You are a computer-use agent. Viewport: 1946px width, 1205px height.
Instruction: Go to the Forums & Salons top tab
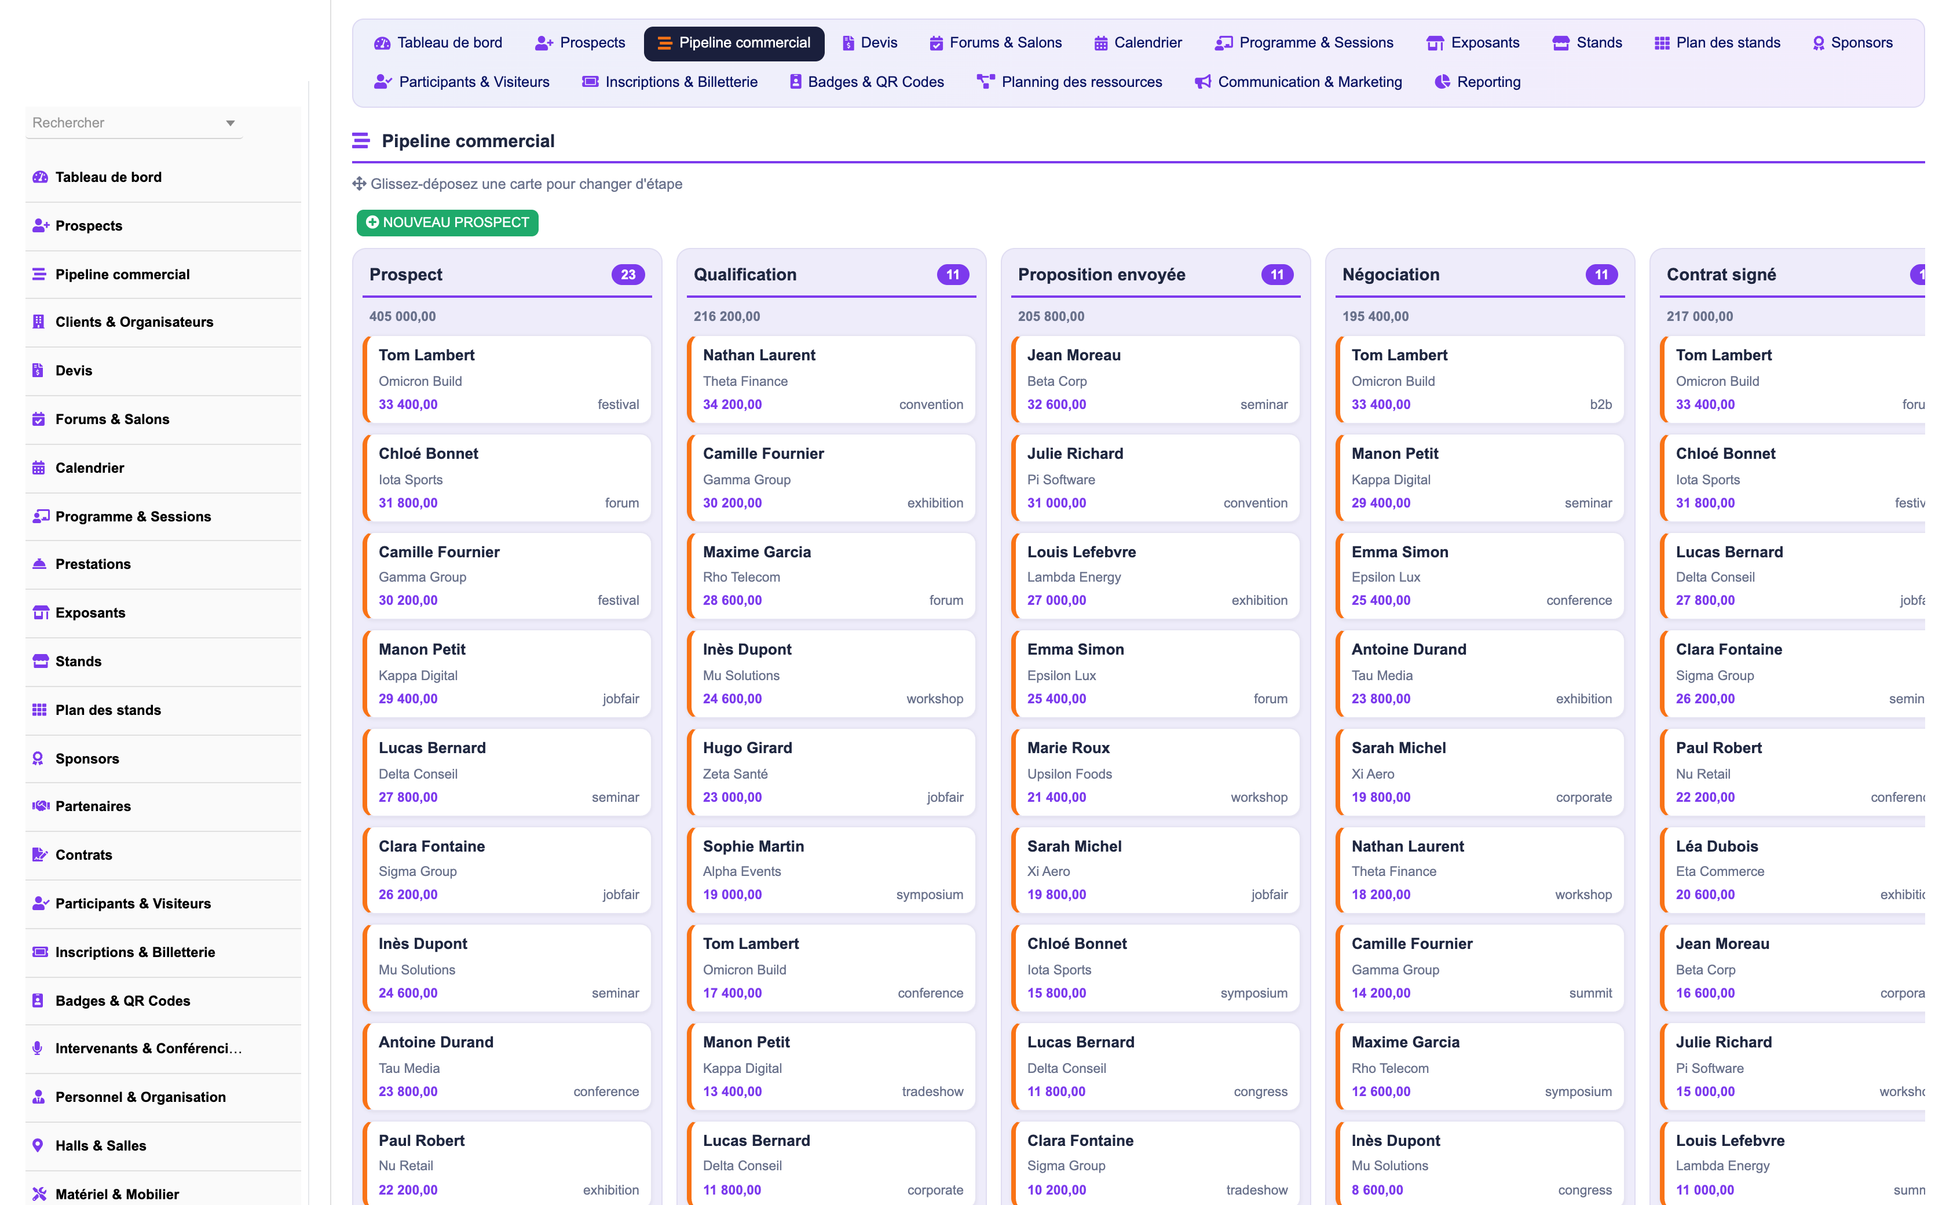(996, 43)
